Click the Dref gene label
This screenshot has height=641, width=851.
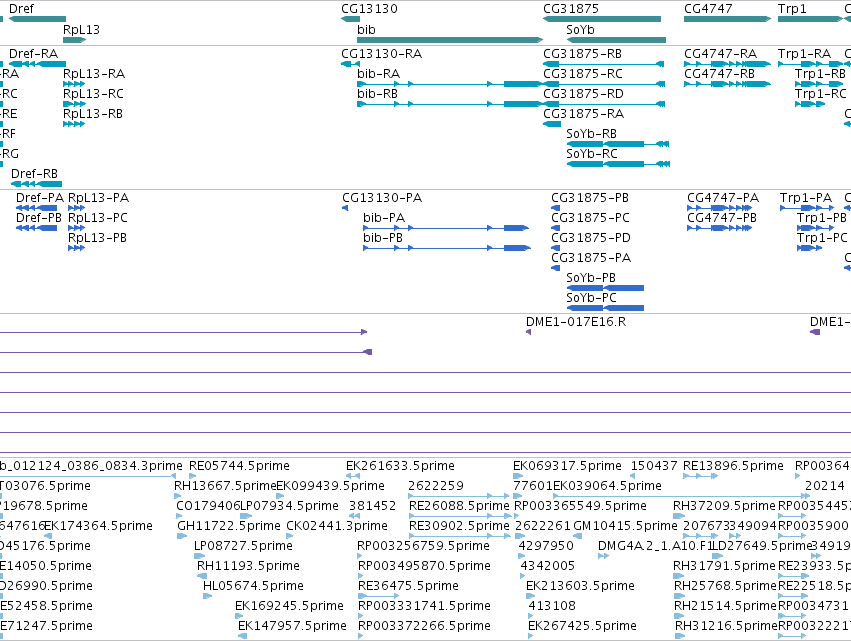point(21,9)
